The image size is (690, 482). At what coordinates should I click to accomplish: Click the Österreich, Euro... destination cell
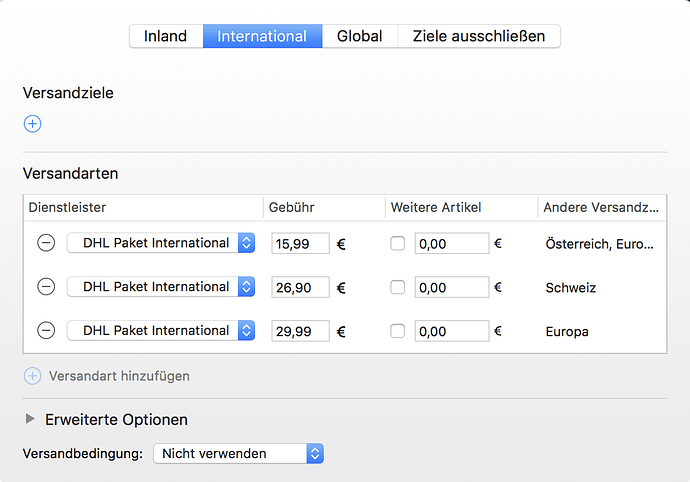[x=599, y=244]
